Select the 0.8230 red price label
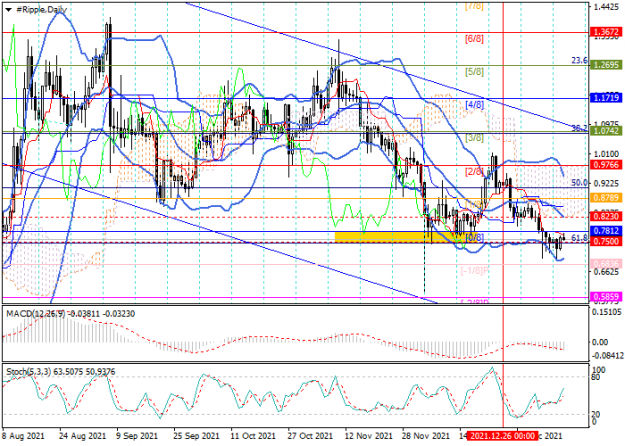625x446 pixels. tap(605, 216)
